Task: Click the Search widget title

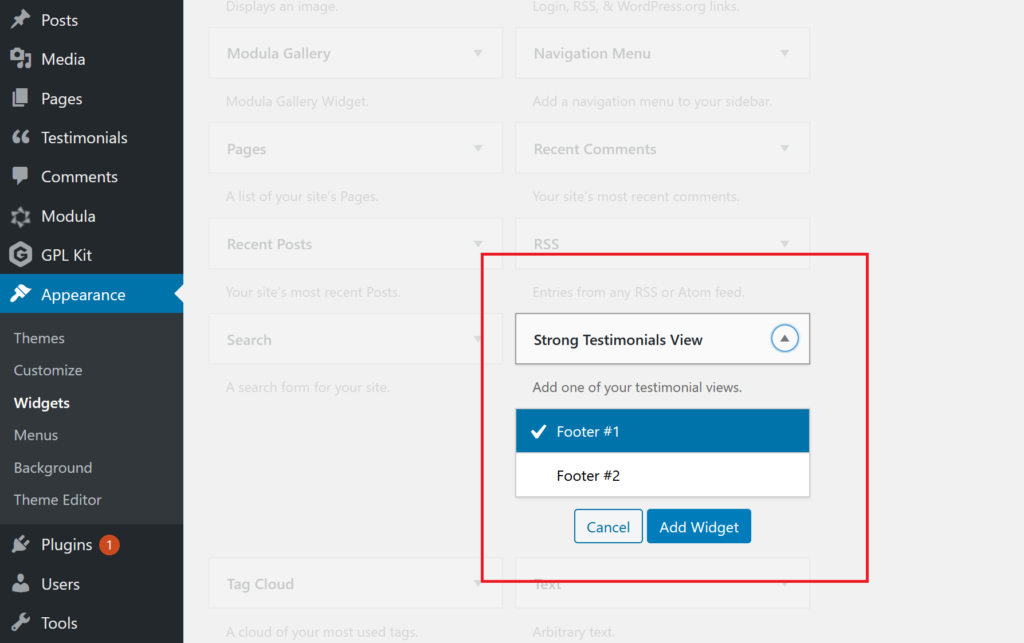Action: pyautogui.click(x=249, y=339)
